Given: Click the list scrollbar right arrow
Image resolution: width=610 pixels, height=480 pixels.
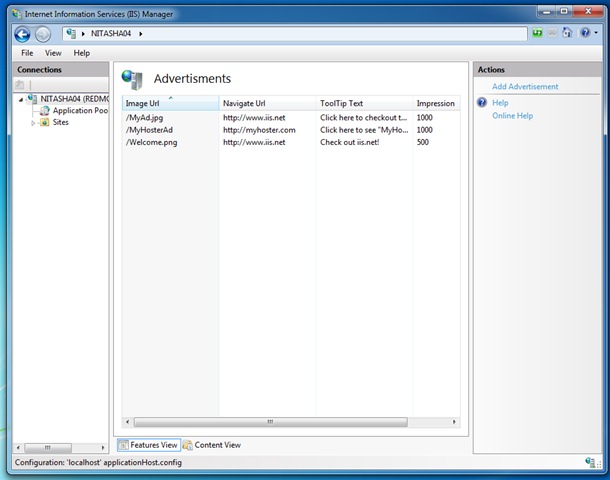Looking at the screenshot, I should click(x=454, y=422).
